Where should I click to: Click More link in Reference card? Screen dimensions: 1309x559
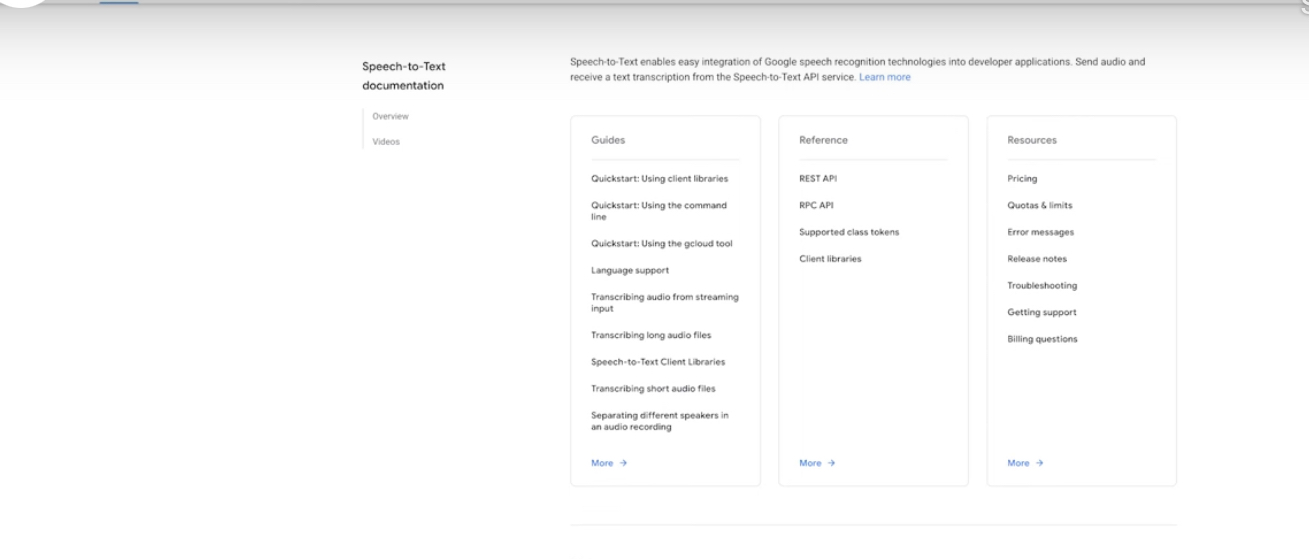pos(817,463)
